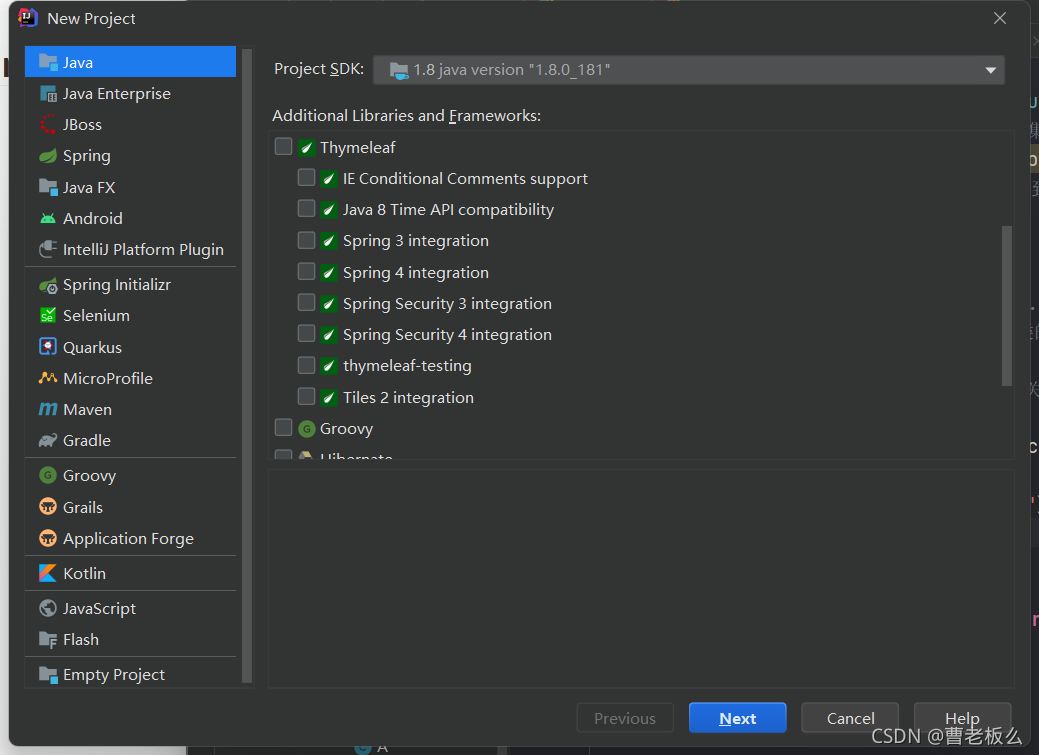Close the New Project dialog
This screenshot has height=755, width=1039.
click(x=1000, y=19)
